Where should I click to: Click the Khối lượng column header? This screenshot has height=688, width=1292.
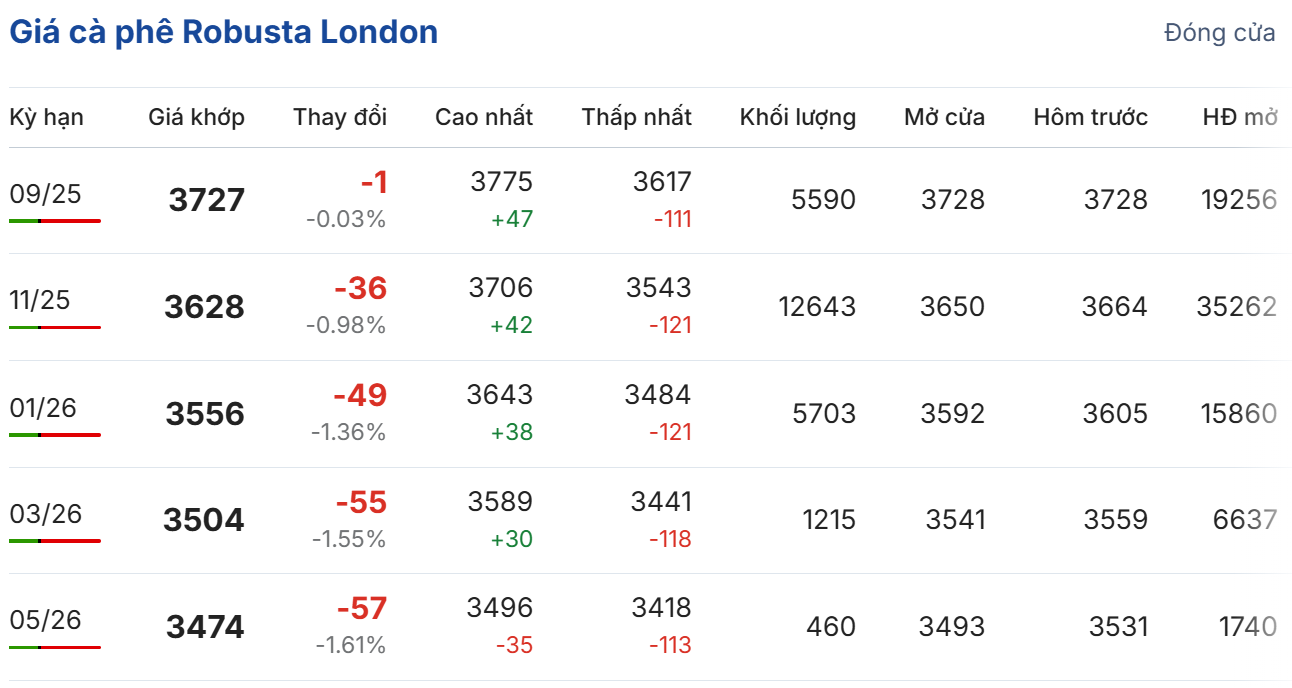point(797,117)
